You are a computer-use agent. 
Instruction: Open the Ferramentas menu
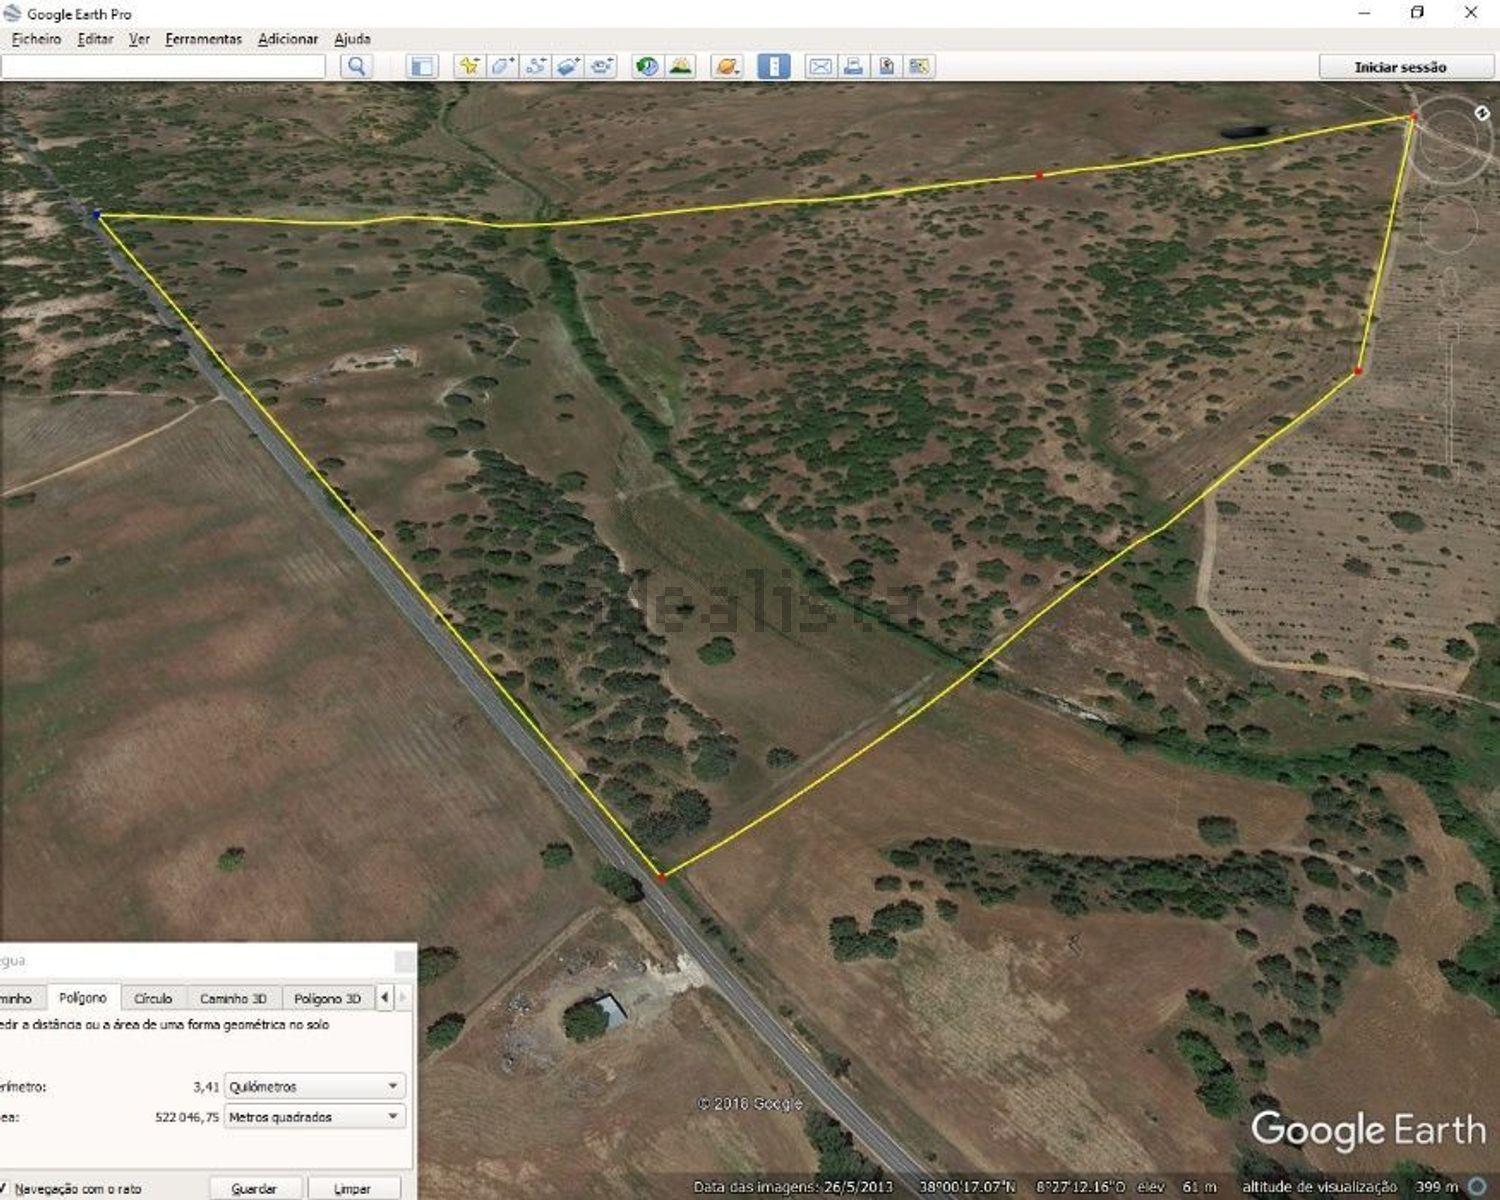coord(203,39)
